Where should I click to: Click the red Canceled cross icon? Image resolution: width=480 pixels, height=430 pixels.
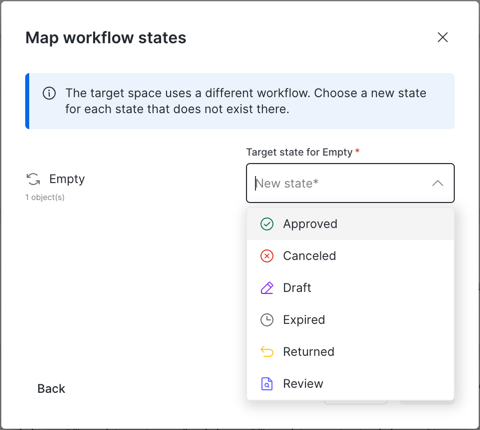click(x=267, y=256)
